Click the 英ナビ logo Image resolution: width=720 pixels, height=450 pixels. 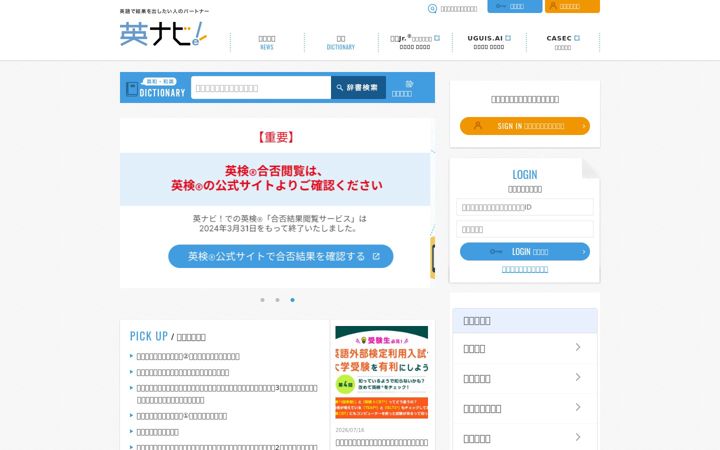click(x=163, y=34)
